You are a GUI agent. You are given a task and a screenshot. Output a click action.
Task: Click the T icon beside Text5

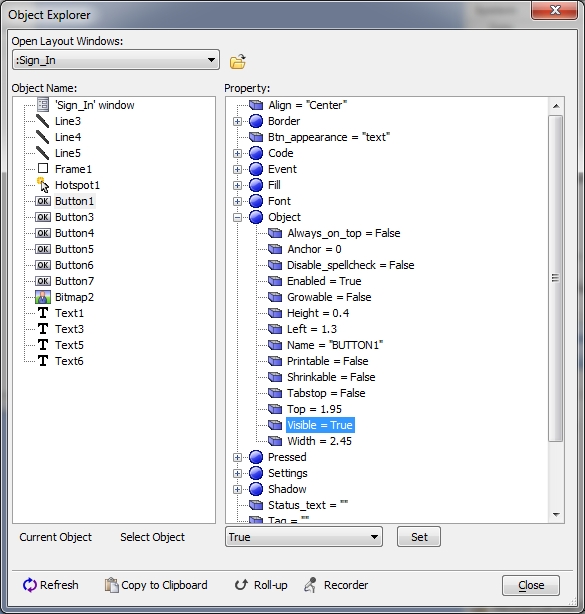[43, 345]
